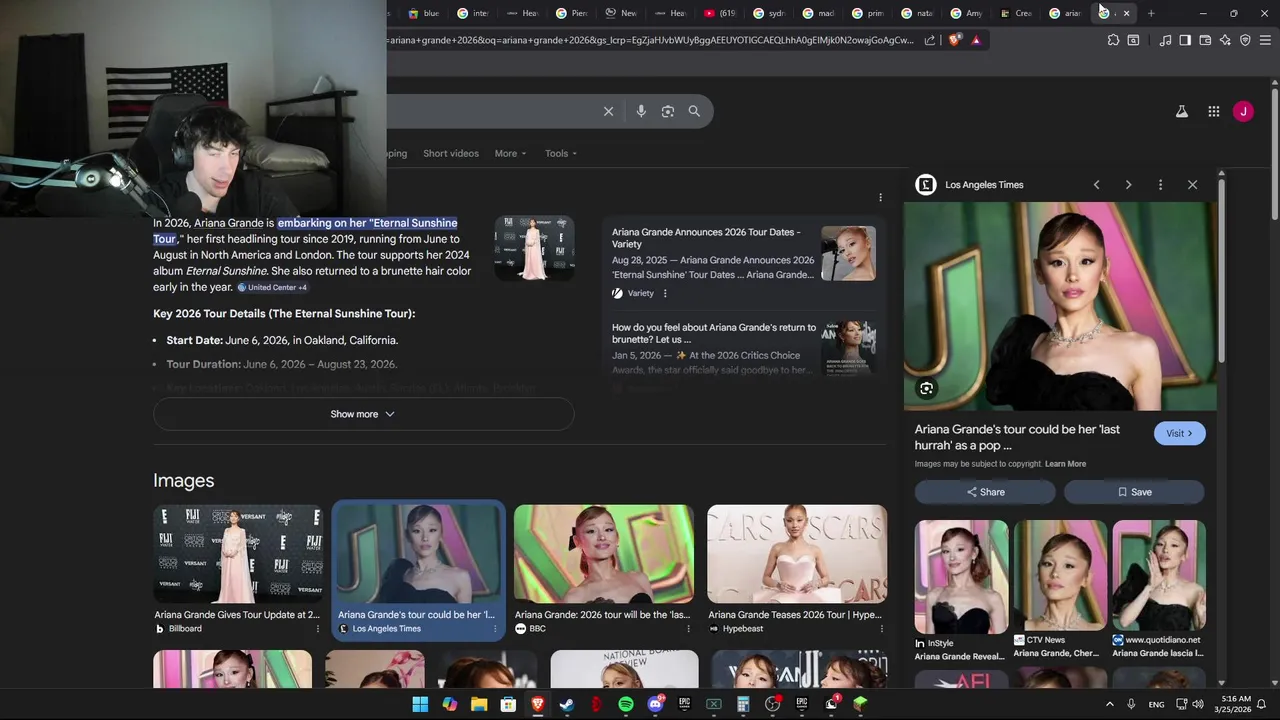This screenshot has height=720, width=1280.
Task: Switch to the YouTube (619) browser tab
Action: click(x=720, y=13)
